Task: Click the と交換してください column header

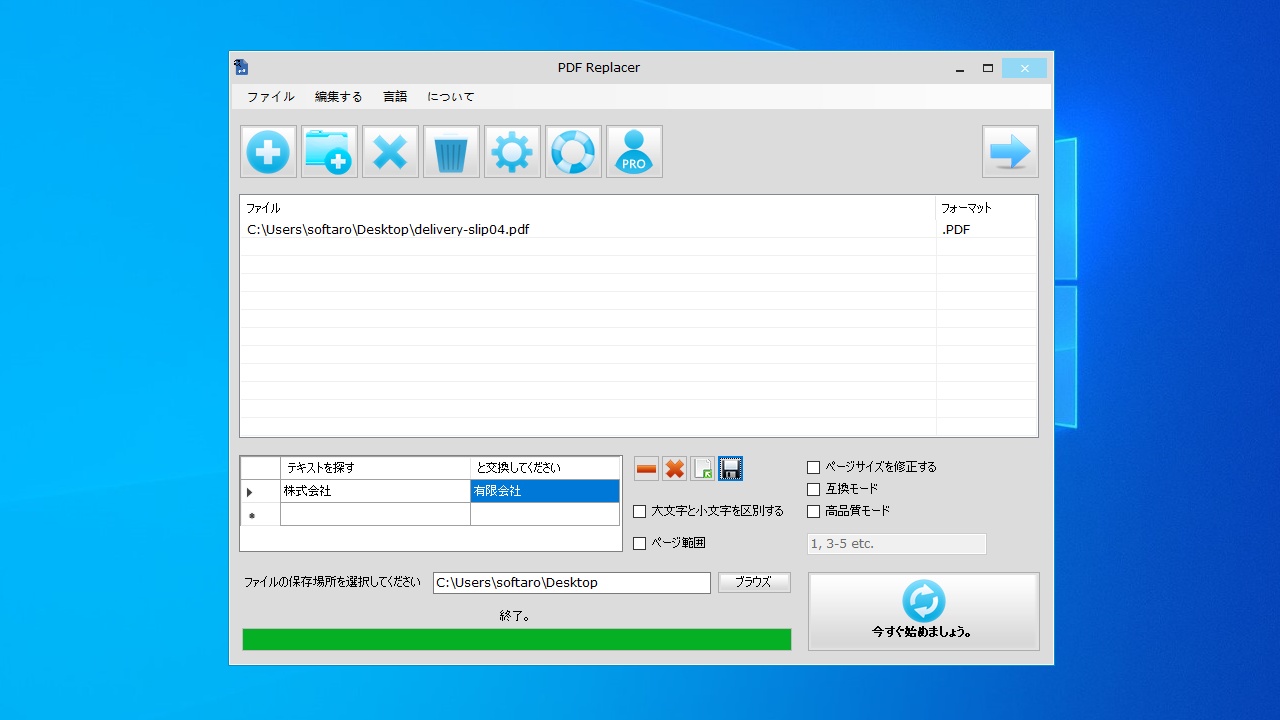Action: pos(545,468)
